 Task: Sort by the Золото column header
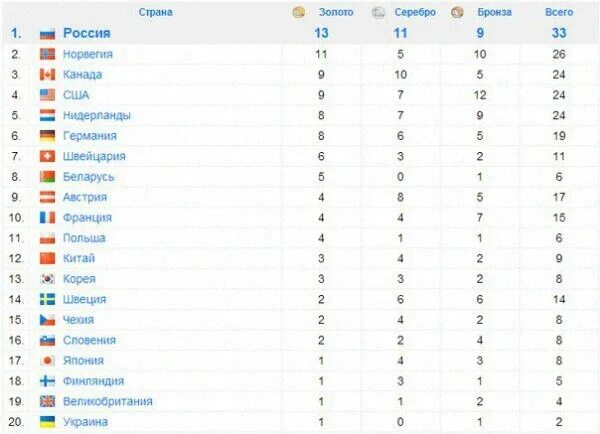click(336, 12)
